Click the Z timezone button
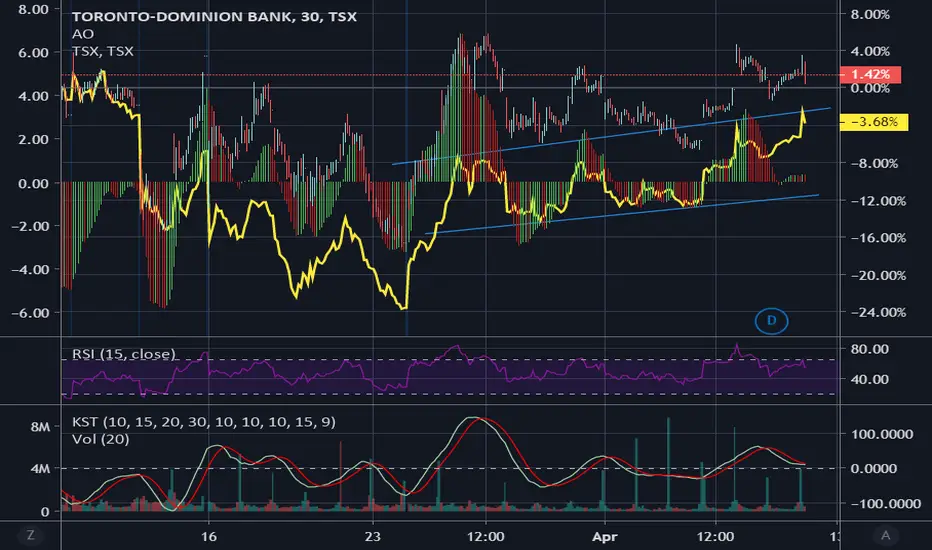Viewport: 932px width, 550px height. click(30, 535)
